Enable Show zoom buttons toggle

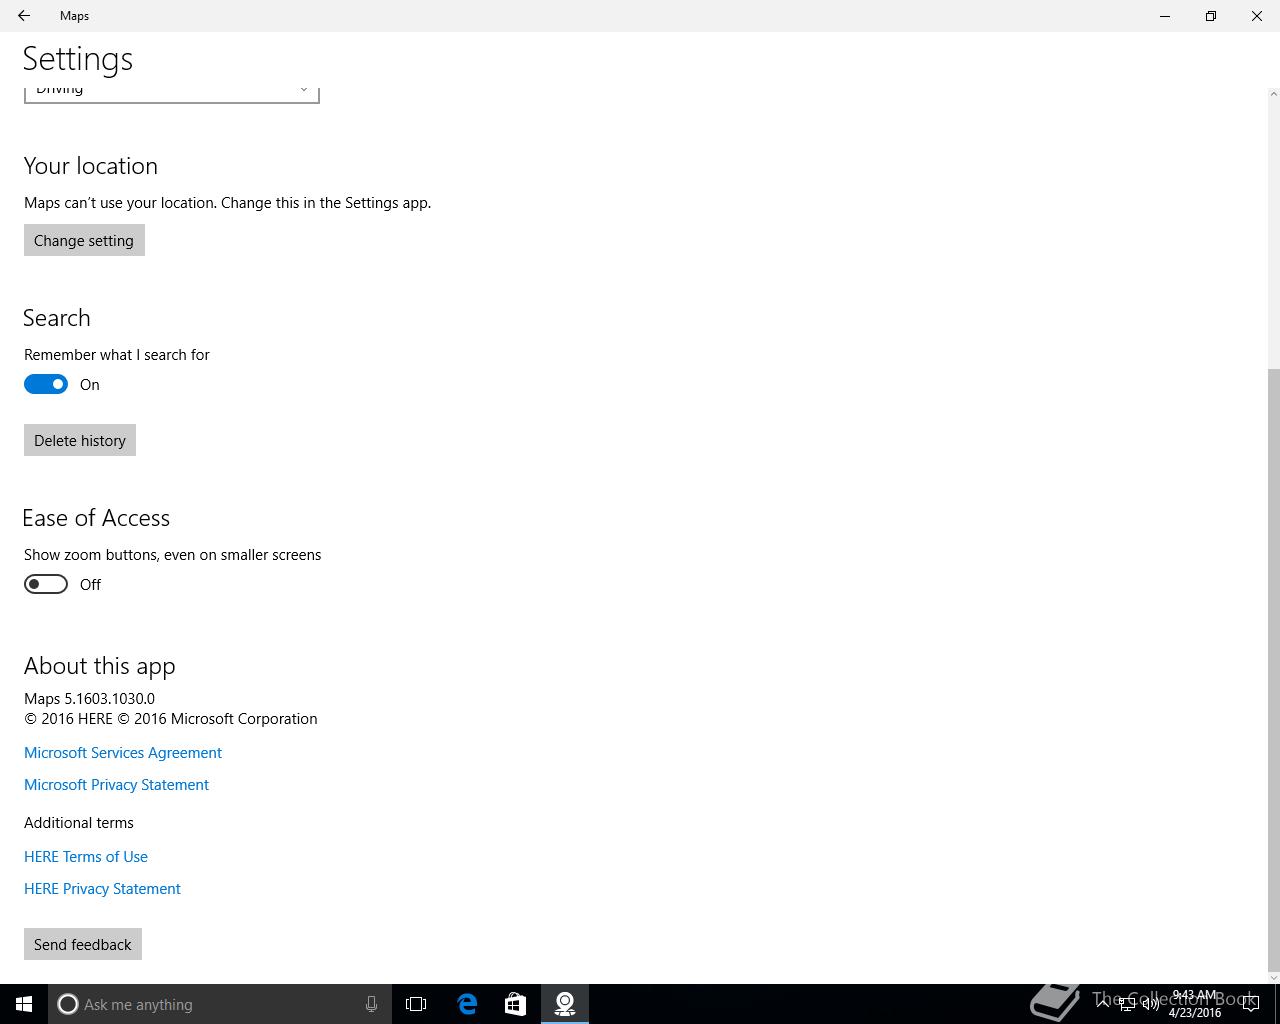pyautogui.click(x=46, y=584)
